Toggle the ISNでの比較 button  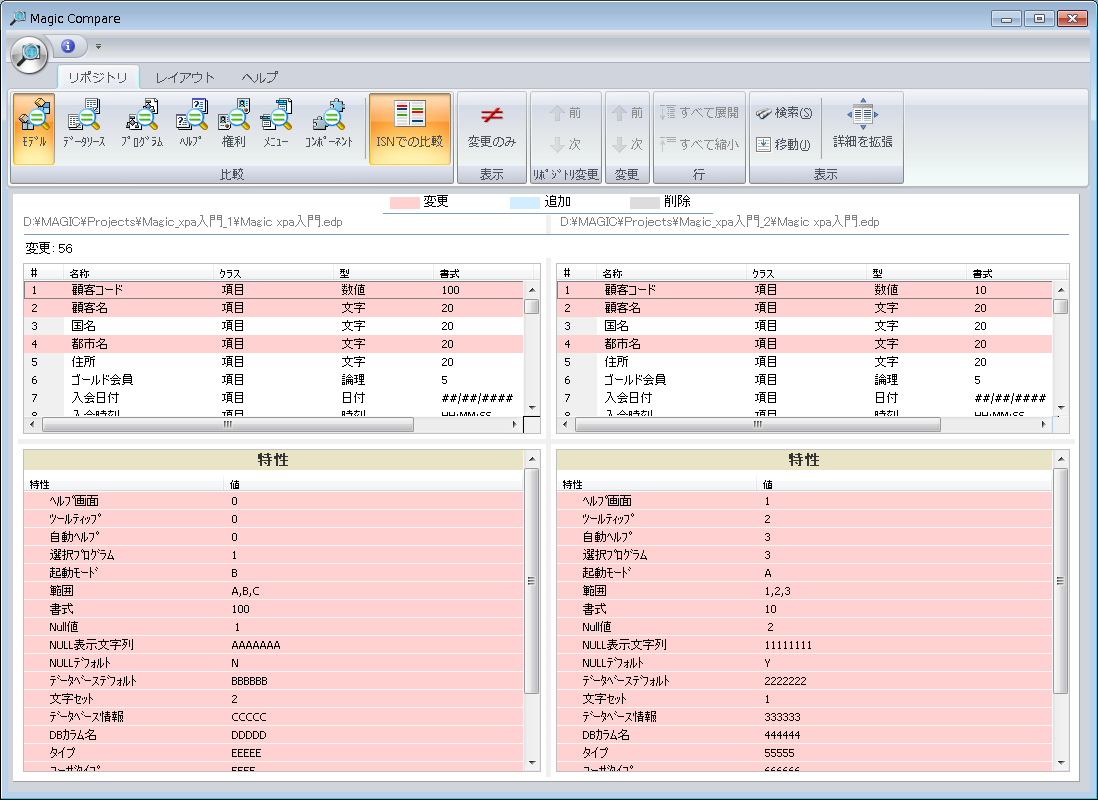click(410, 129)
